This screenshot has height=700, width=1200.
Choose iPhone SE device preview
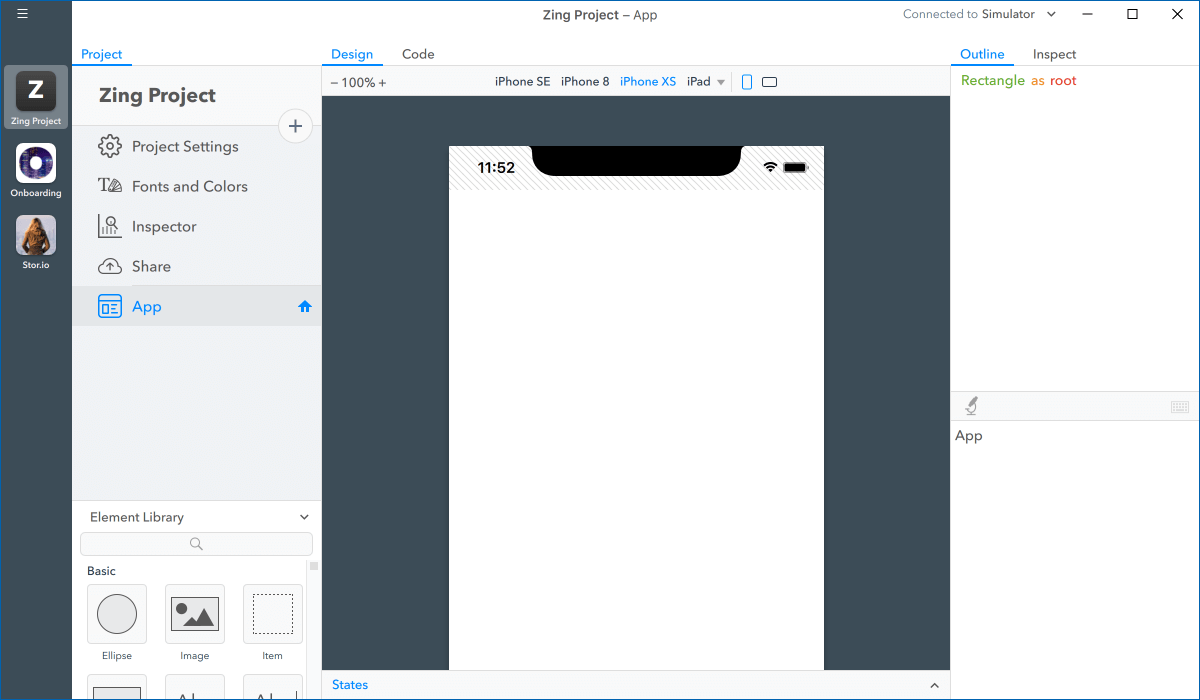522,82
